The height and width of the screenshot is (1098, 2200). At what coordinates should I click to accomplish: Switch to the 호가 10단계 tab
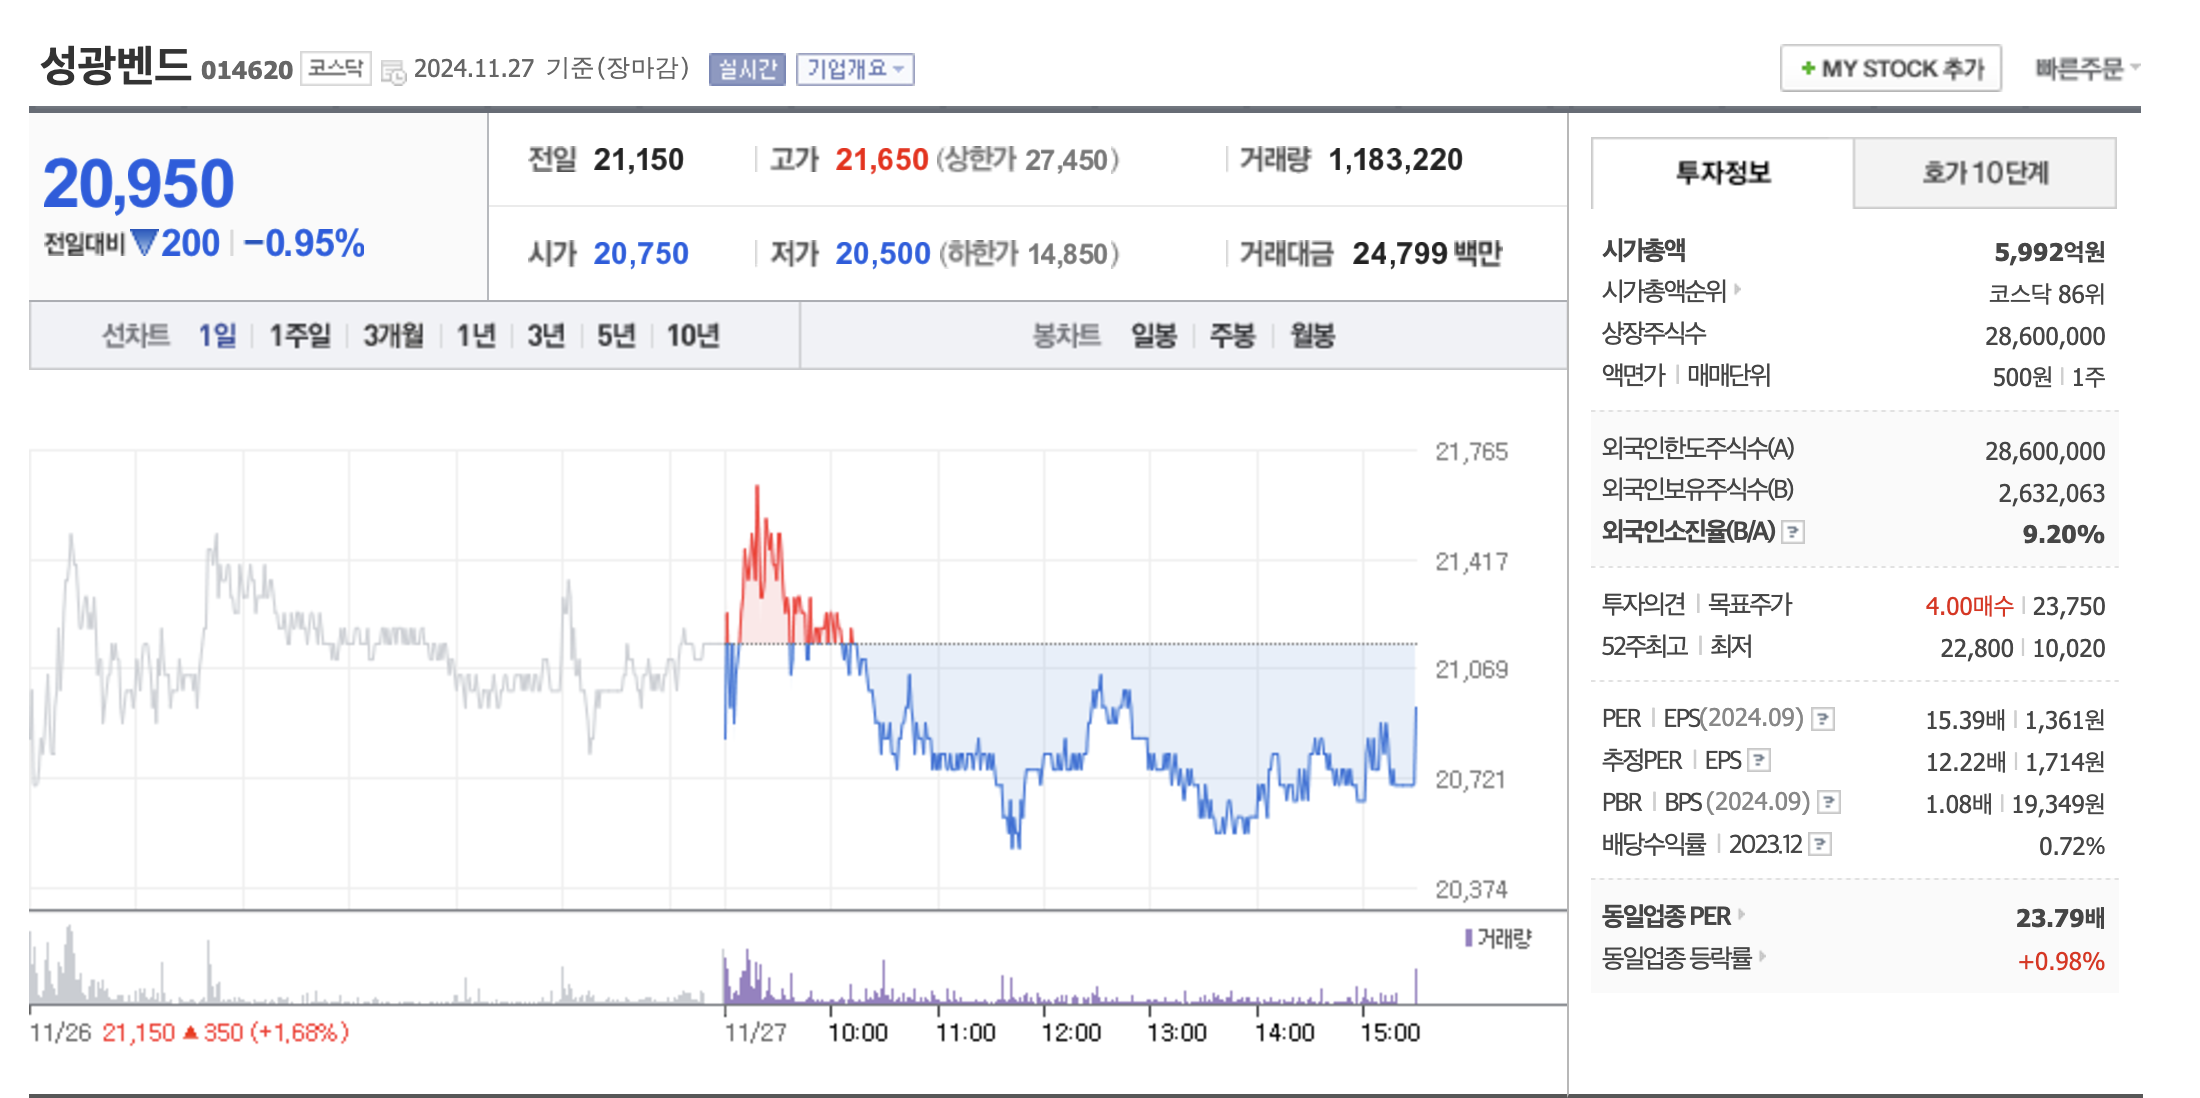[x=1985, y=172]
